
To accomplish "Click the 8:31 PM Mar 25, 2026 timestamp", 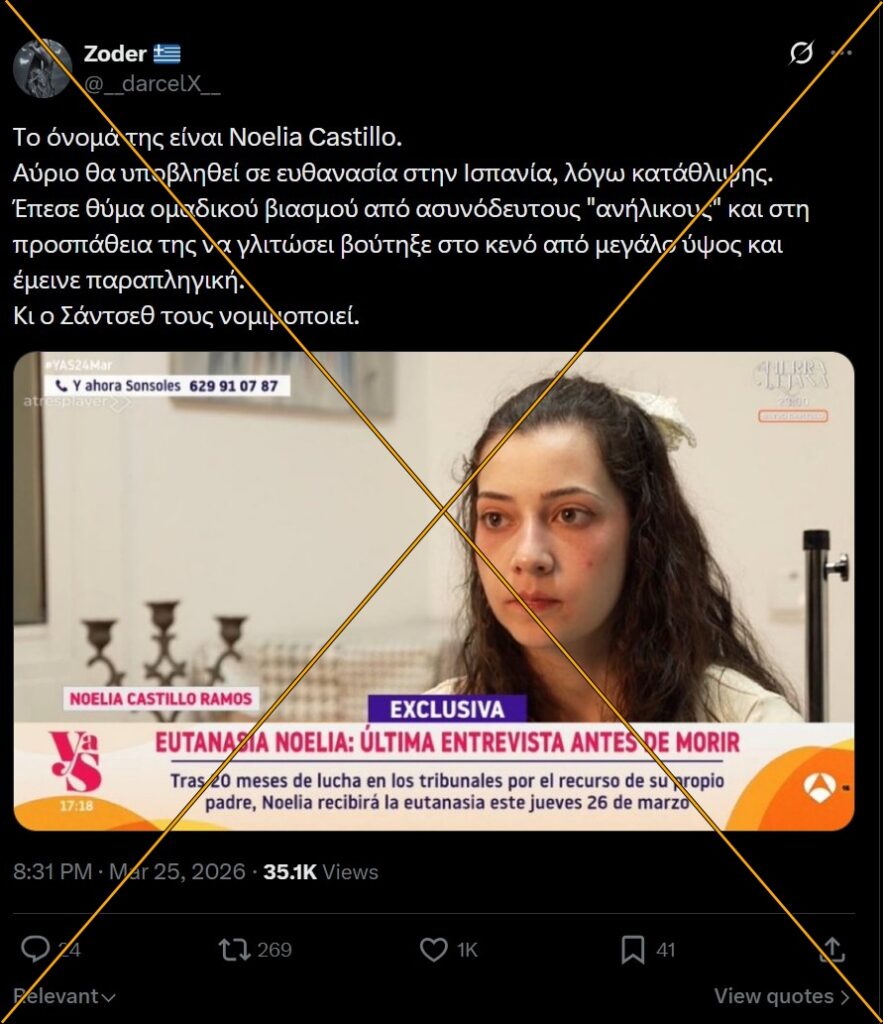I will point(129,872).
